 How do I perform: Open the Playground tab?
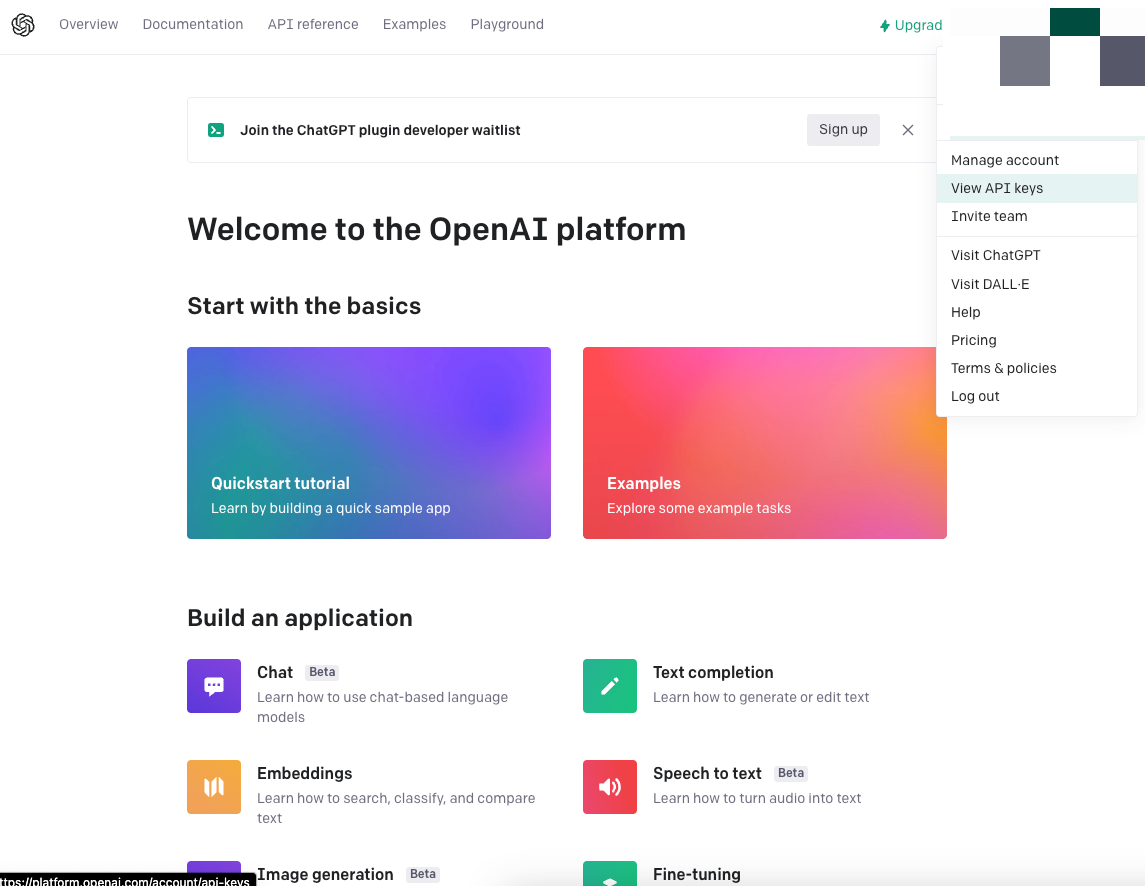click(x=507, y=24)
